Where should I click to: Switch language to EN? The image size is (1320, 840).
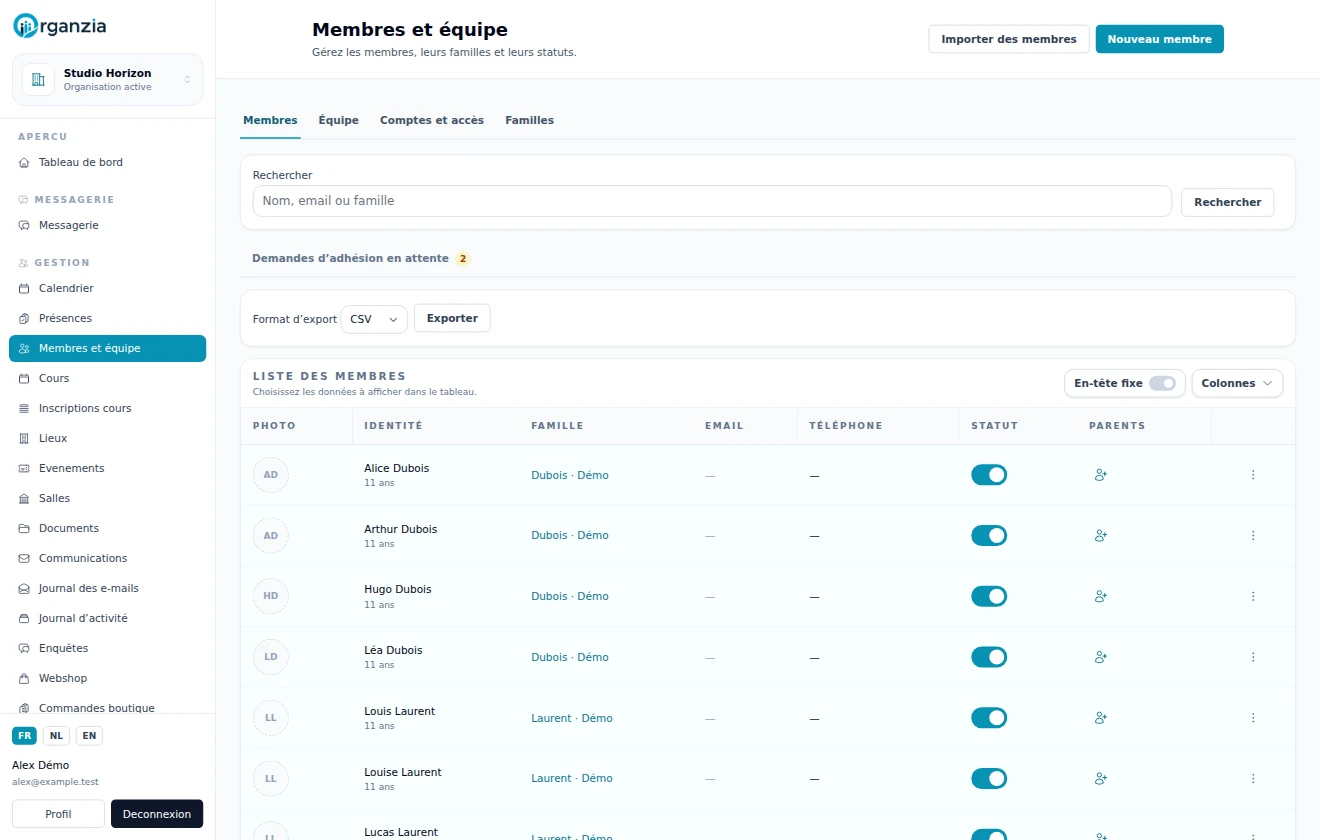coord(89,736)
